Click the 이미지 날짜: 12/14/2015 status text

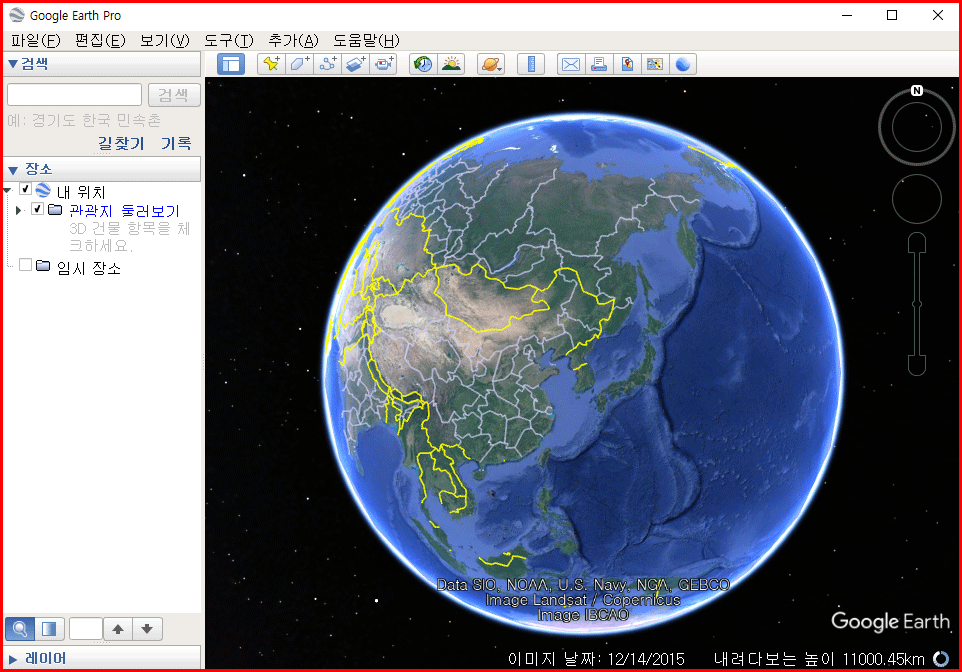tap(596, 659)
